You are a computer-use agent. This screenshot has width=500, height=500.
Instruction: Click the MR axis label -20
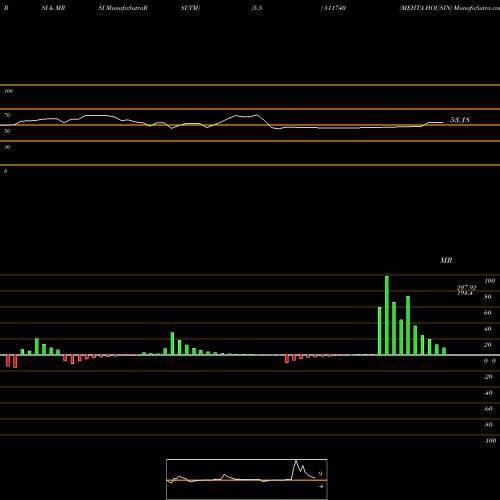488,377
